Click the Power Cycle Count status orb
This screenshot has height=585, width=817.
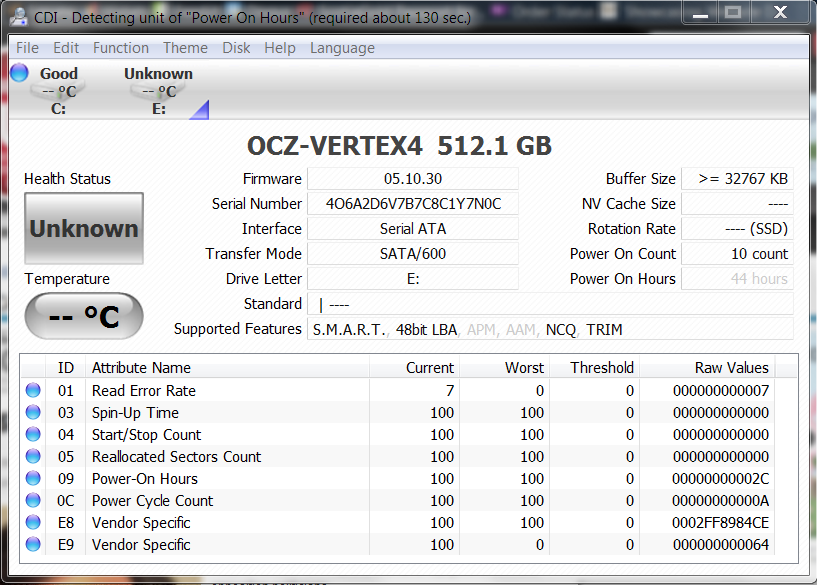[x=34, y=501]
